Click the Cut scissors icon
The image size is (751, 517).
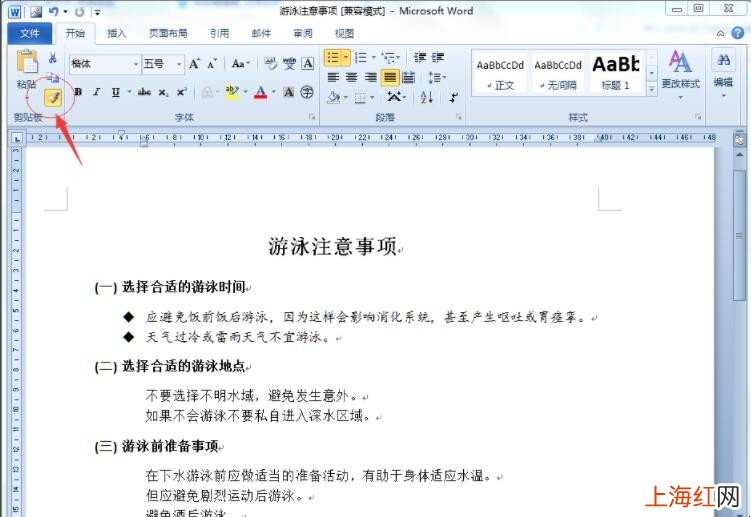click(53, 58)
